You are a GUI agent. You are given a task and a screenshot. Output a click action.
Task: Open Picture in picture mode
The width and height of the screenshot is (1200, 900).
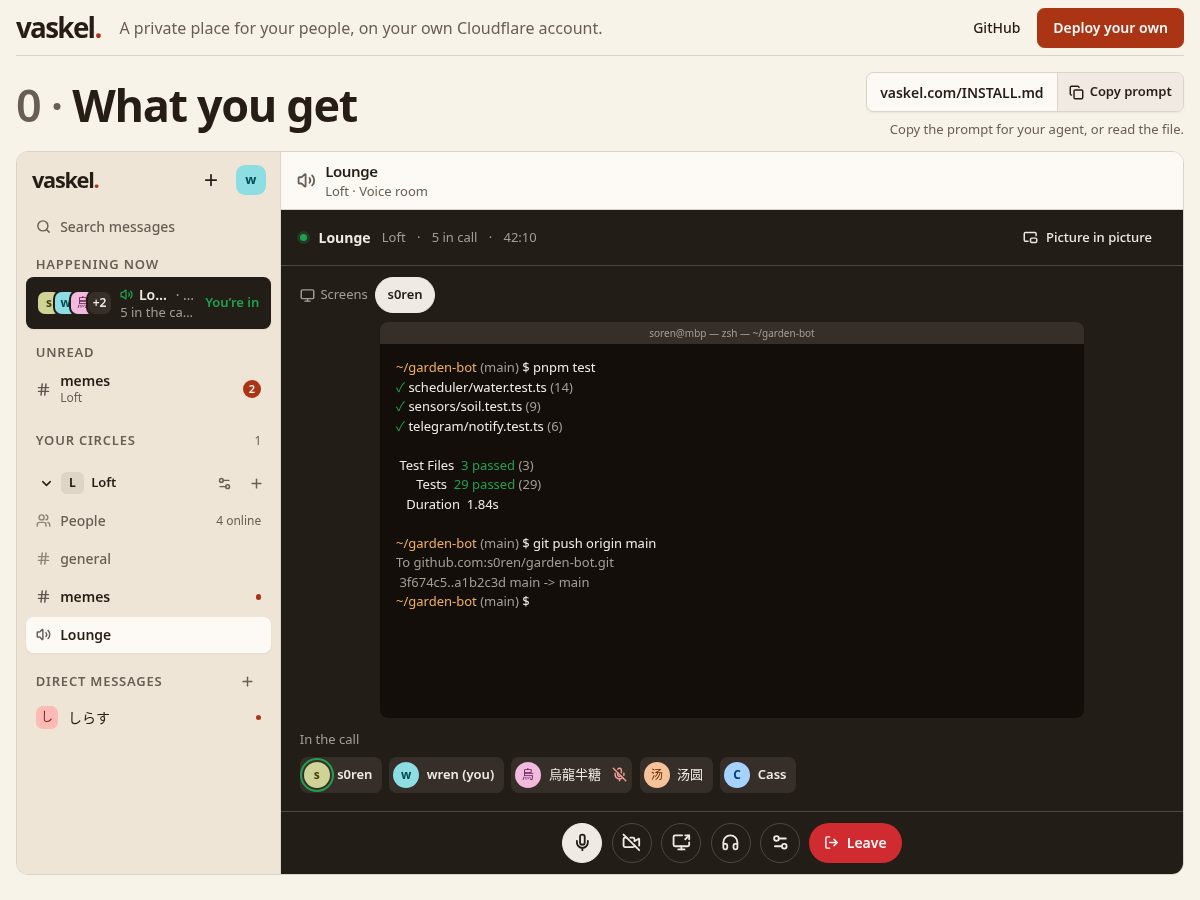tap(1087, 237)
